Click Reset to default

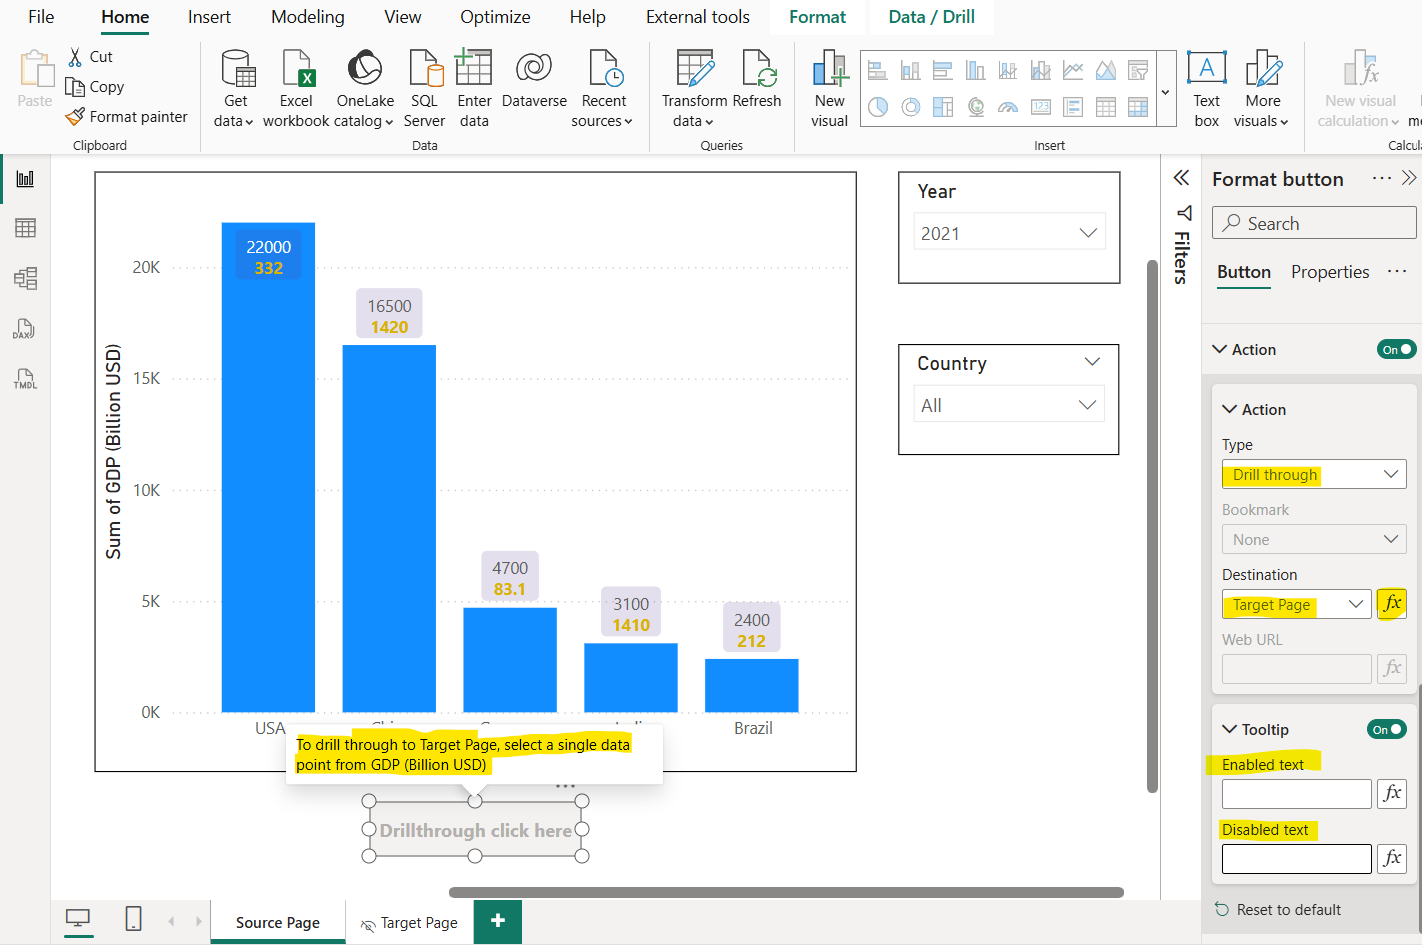(x=1288, y=909)
